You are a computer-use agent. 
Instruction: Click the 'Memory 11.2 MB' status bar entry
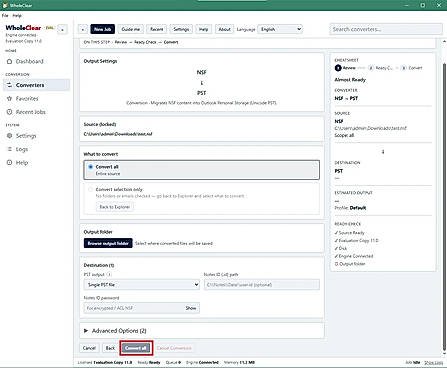click(239, 362)
